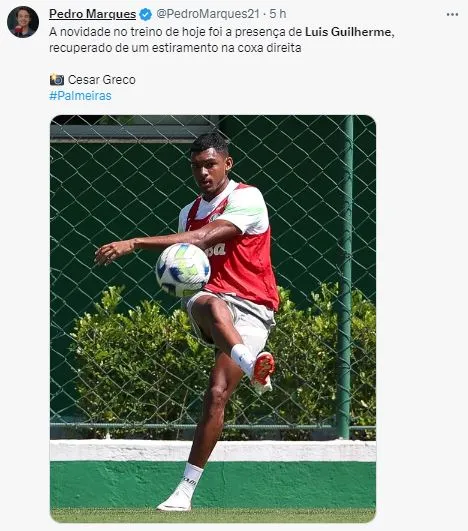Click the bold Luis Guilherme name
The width and height of the screenshot is (468, 531).
point(348,32)
